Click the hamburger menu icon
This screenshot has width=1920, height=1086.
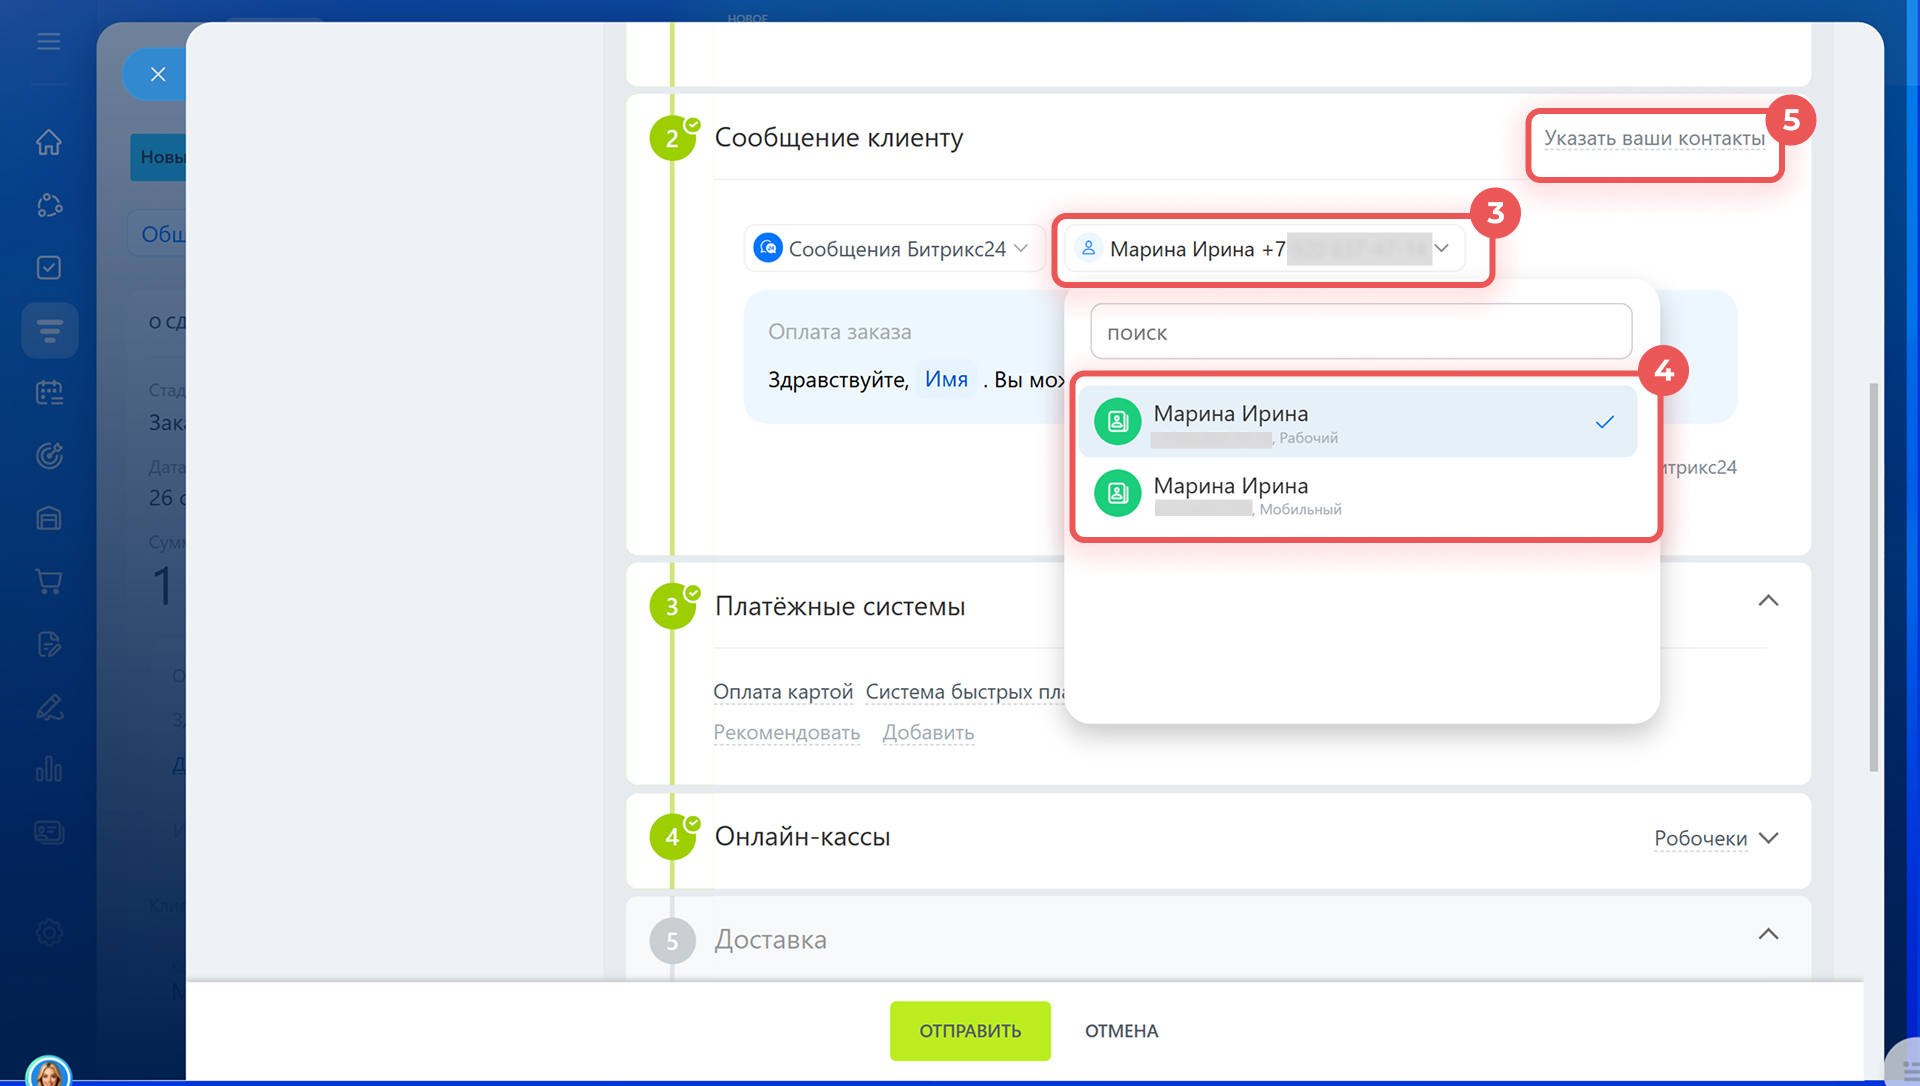click(x=49, y=42)
